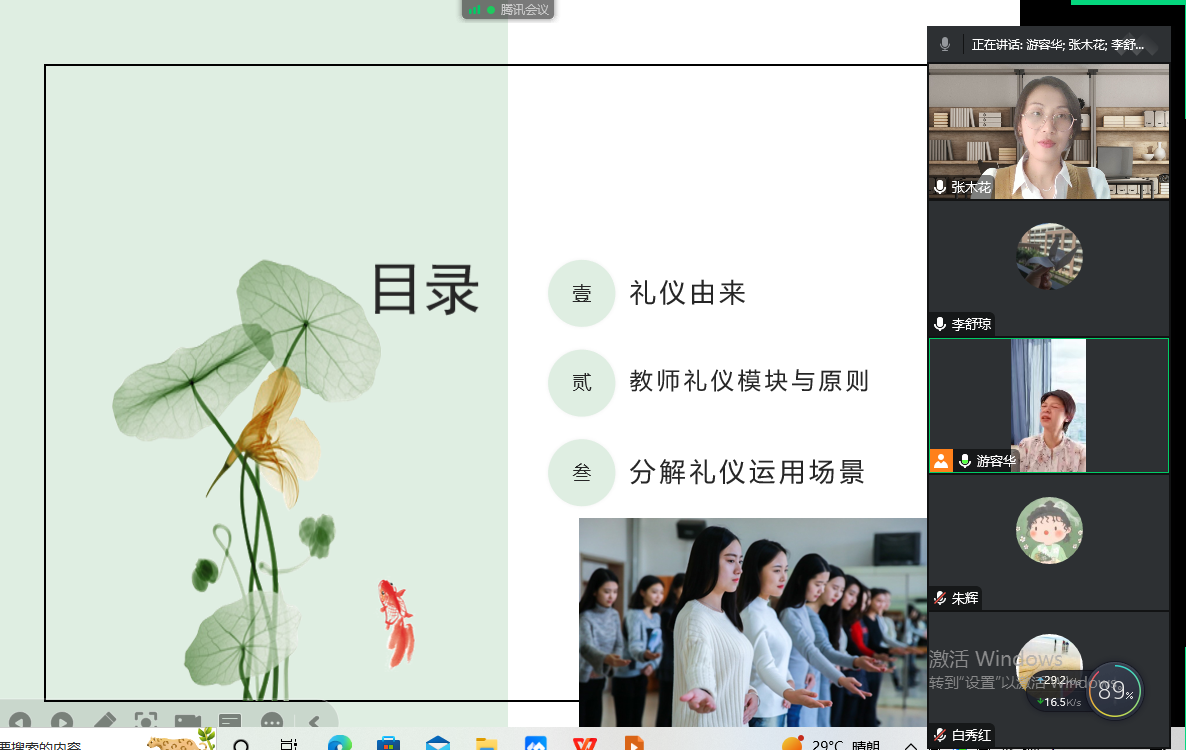Select 张木花's video thumbnail
The height and width of the screenshot is (750, 1186).
1048,131
